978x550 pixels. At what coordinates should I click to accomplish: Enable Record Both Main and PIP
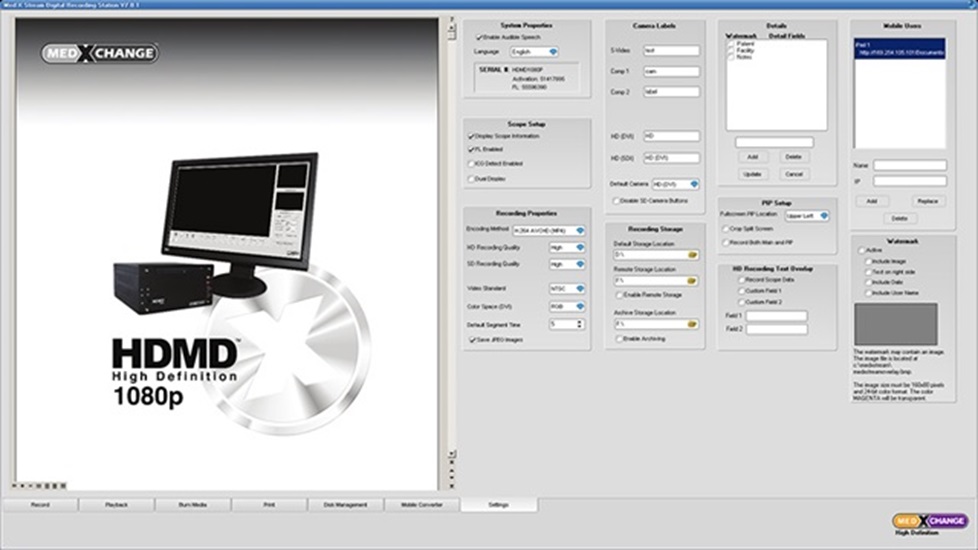click(x=725, y=243)
